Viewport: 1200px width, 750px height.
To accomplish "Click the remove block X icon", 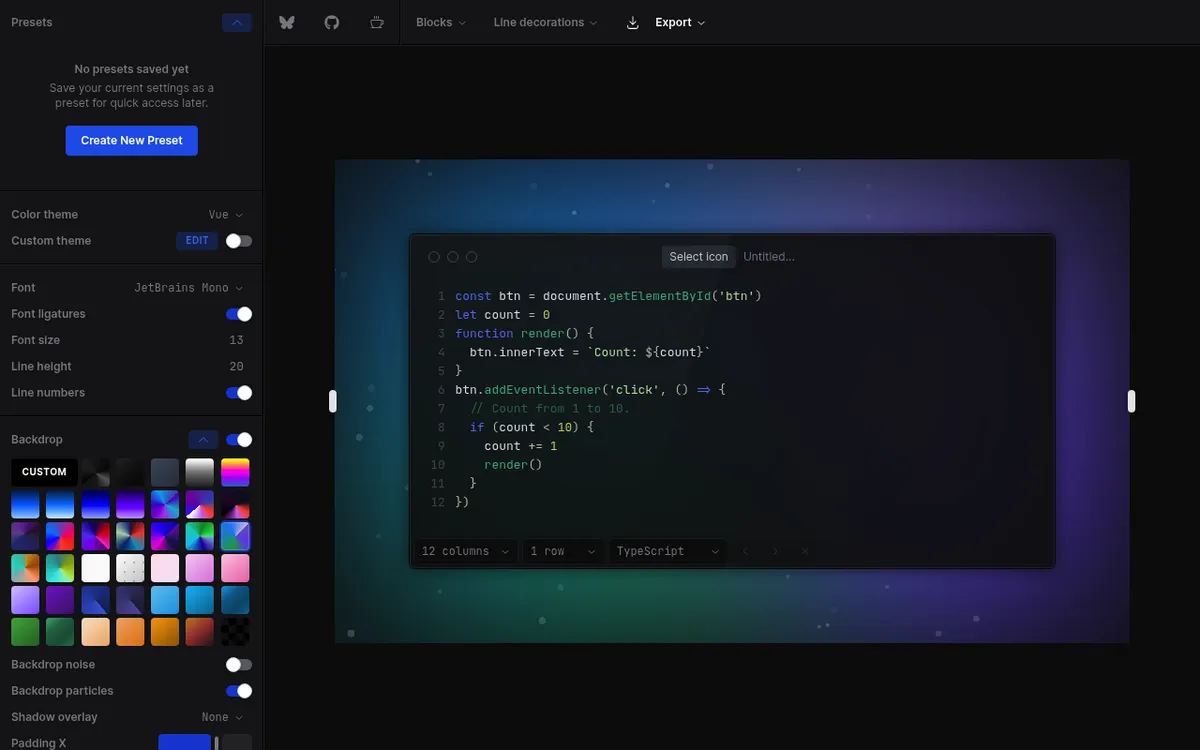I will [805, 551].
